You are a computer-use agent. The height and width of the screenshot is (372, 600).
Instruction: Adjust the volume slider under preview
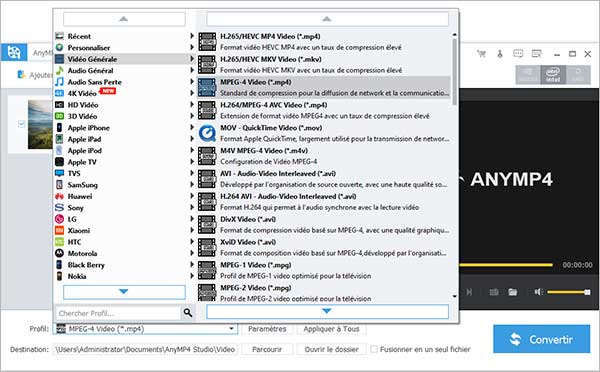point(569,292)
